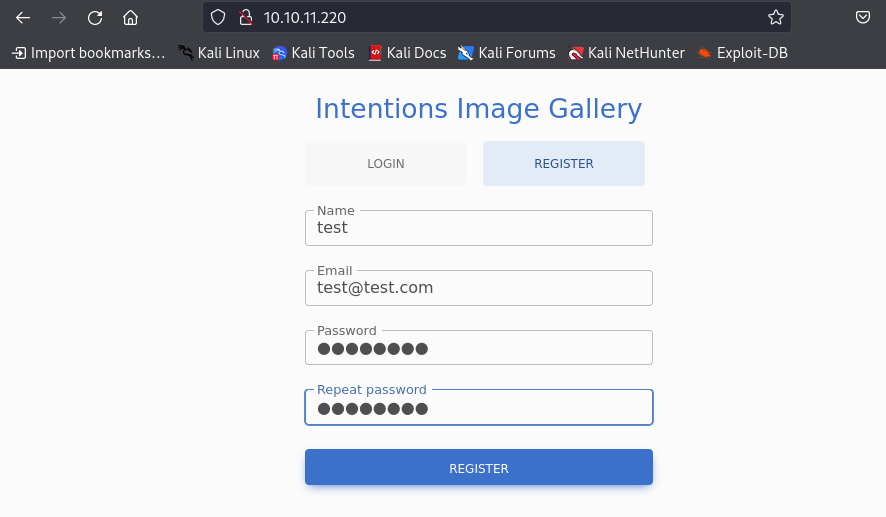Click the insecure connection padlock icon
The image size is (886, 517).
point(243,18)
